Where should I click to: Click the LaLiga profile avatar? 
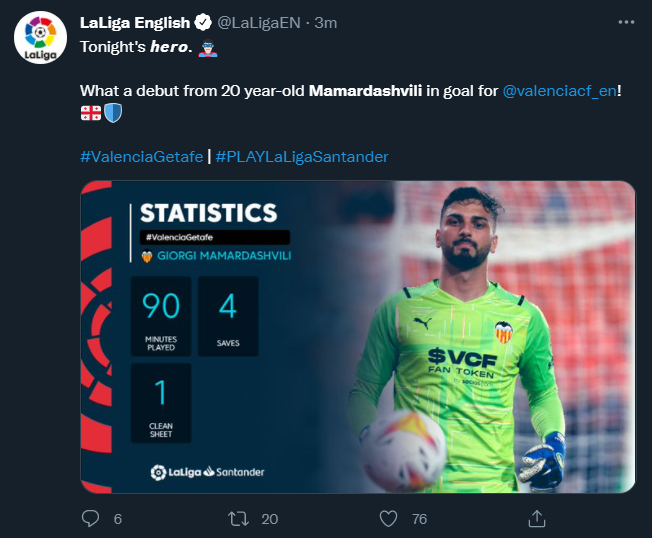click(x=40, y=42)
